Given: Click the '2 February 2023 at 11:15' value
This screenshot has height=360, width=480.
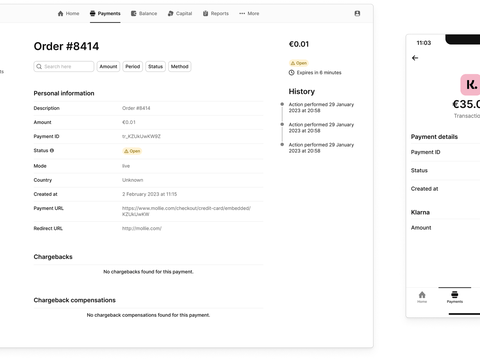Looking at the screenshot, I should 149,194.
